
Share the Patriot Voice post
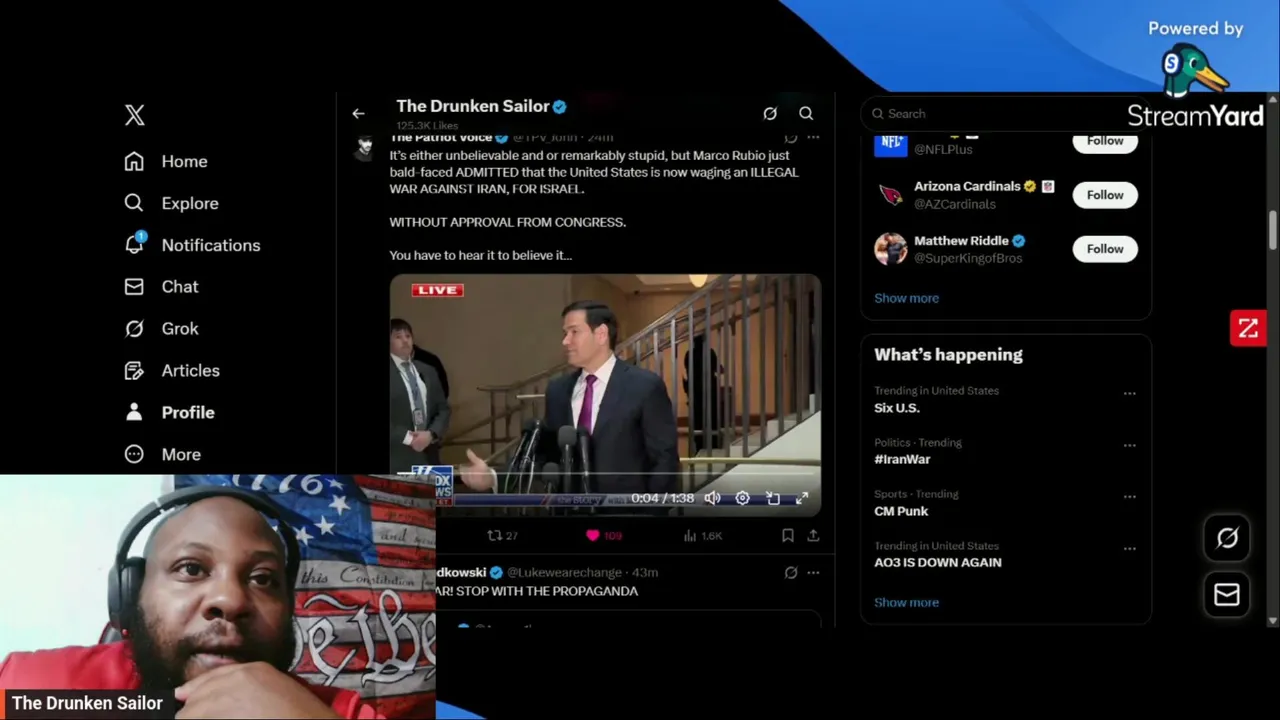click(x=813, y=536)
